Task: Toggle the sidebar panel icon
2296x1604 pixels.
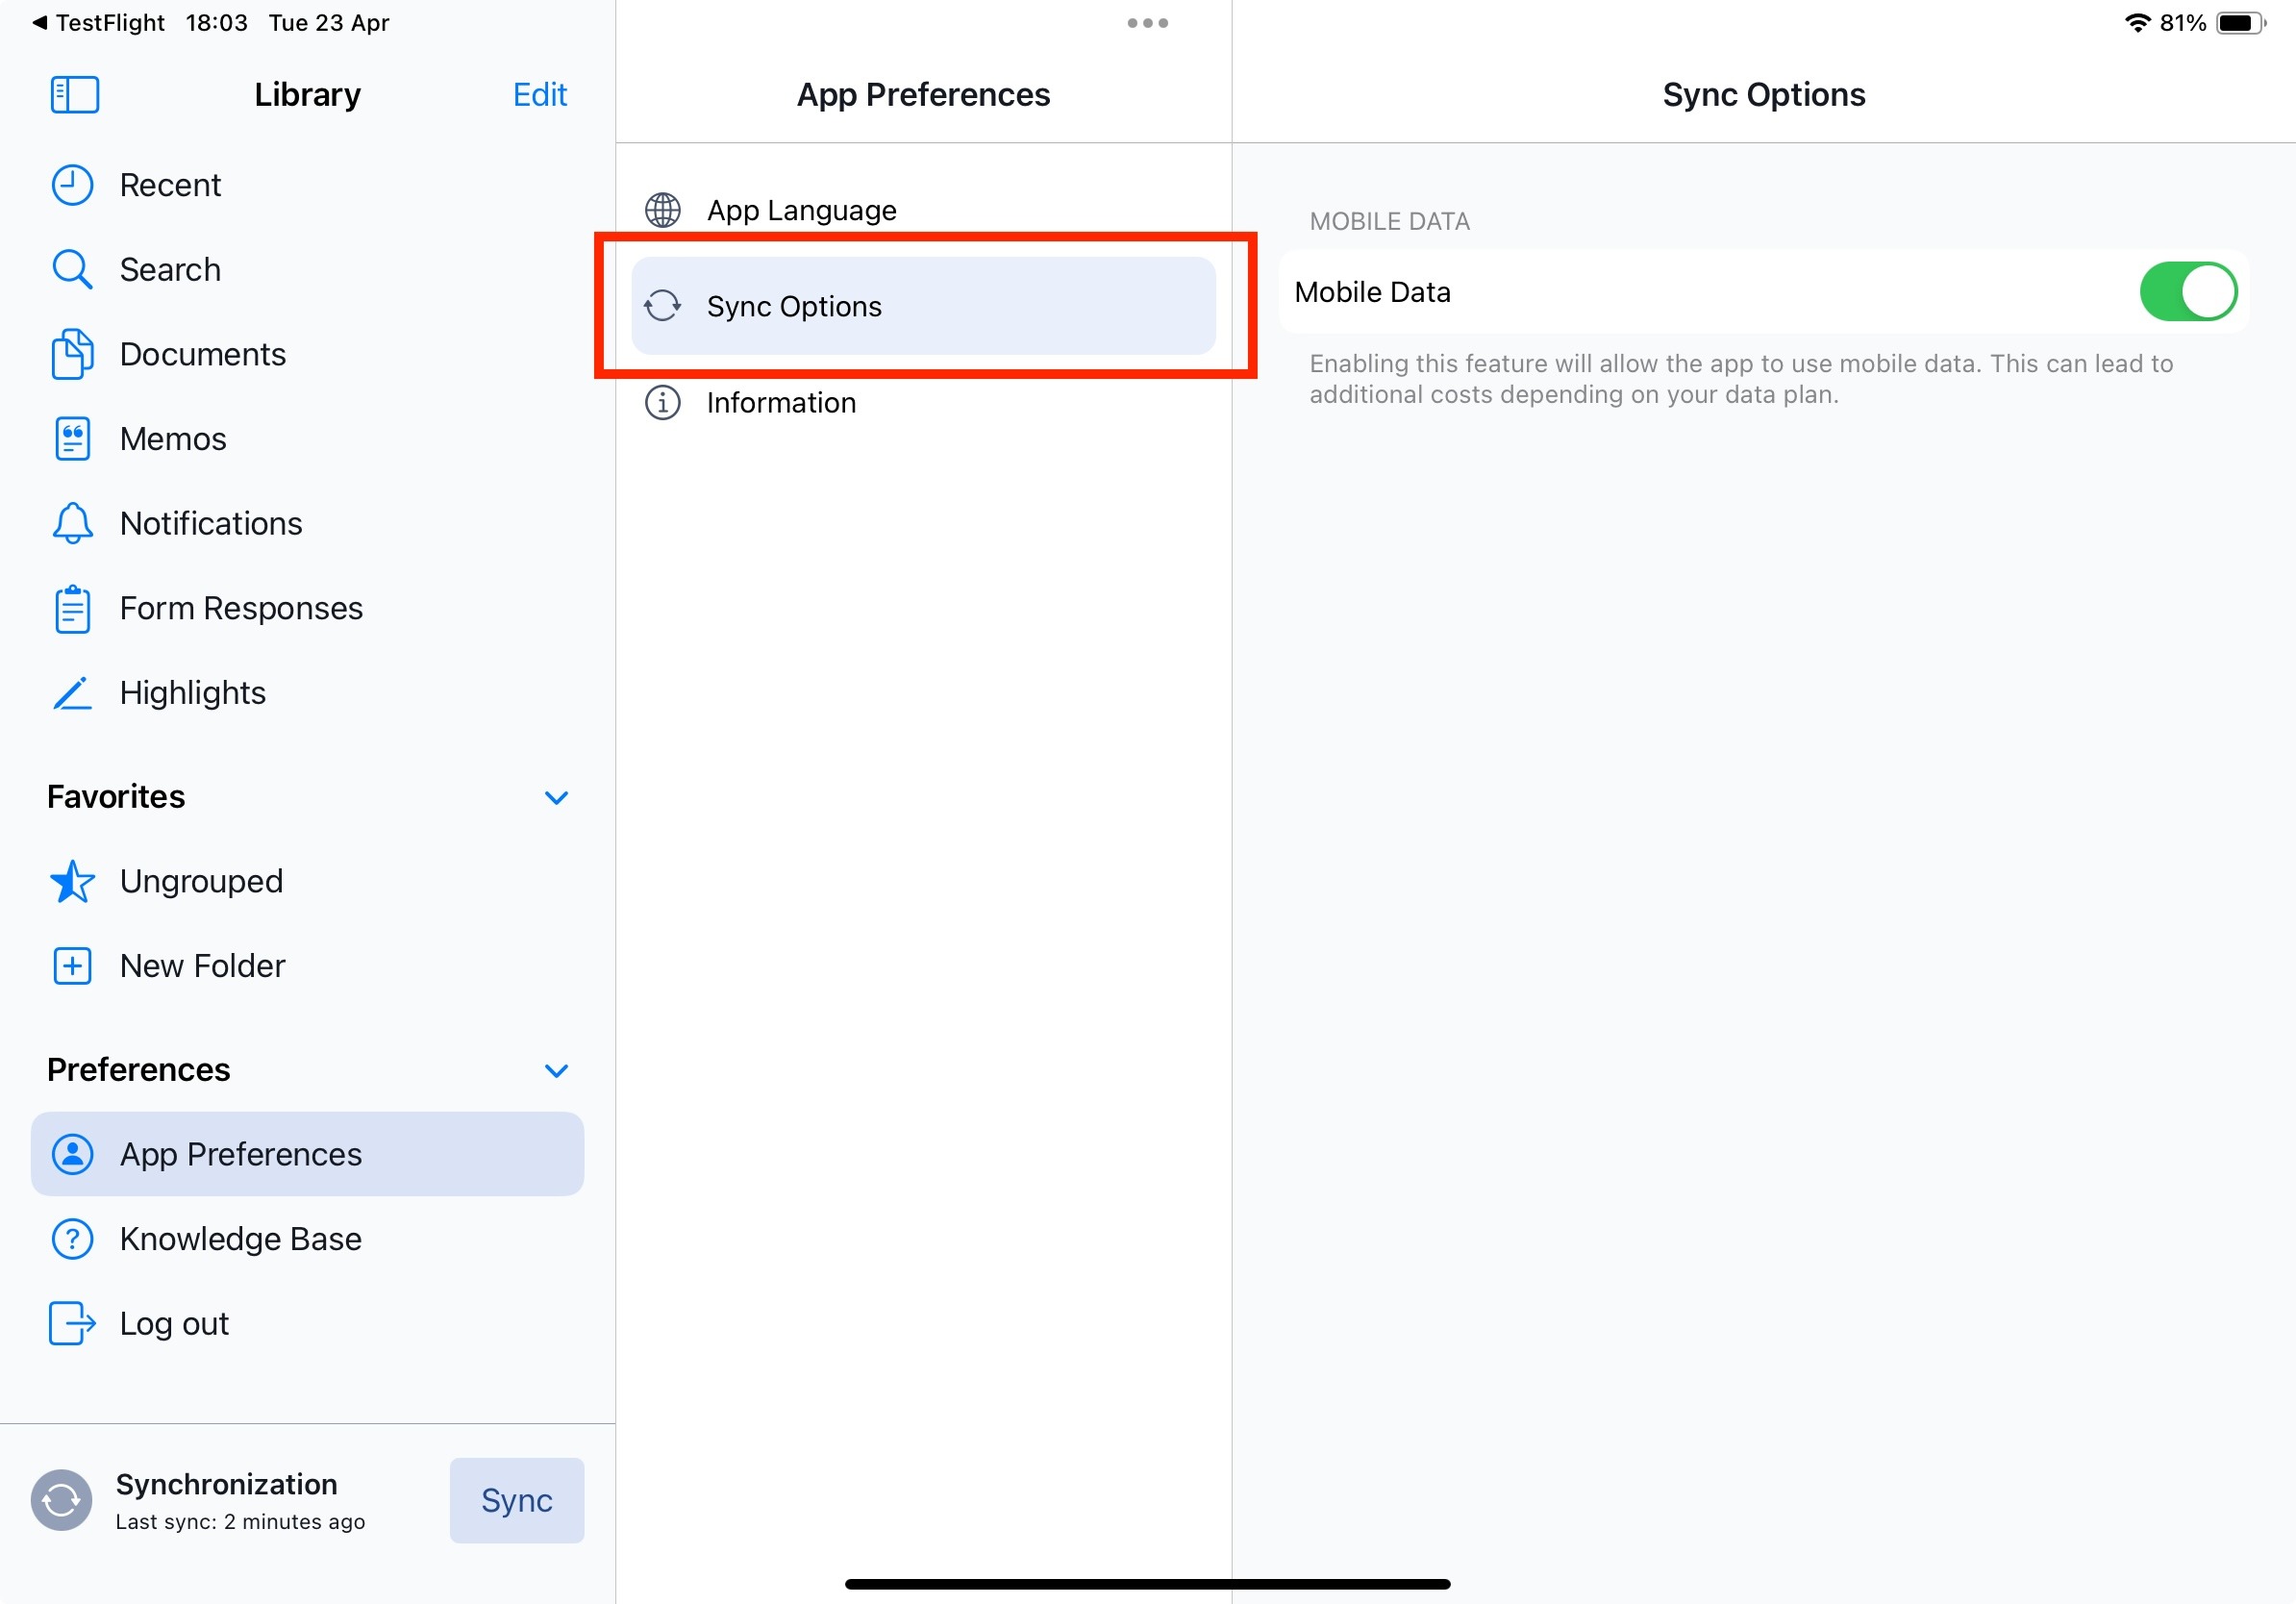Action: click(x=74, y=95)
